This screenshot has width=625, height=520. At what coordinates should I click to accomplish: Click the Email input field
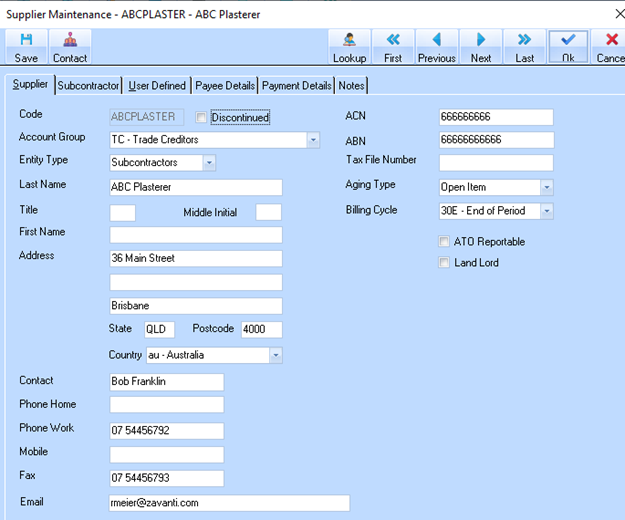coord(229,503)
